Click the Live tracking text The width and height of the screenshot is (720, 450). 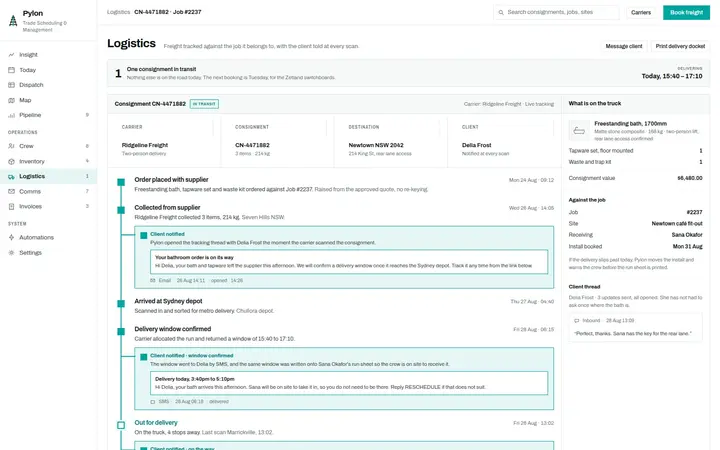(x=539, y=104)
